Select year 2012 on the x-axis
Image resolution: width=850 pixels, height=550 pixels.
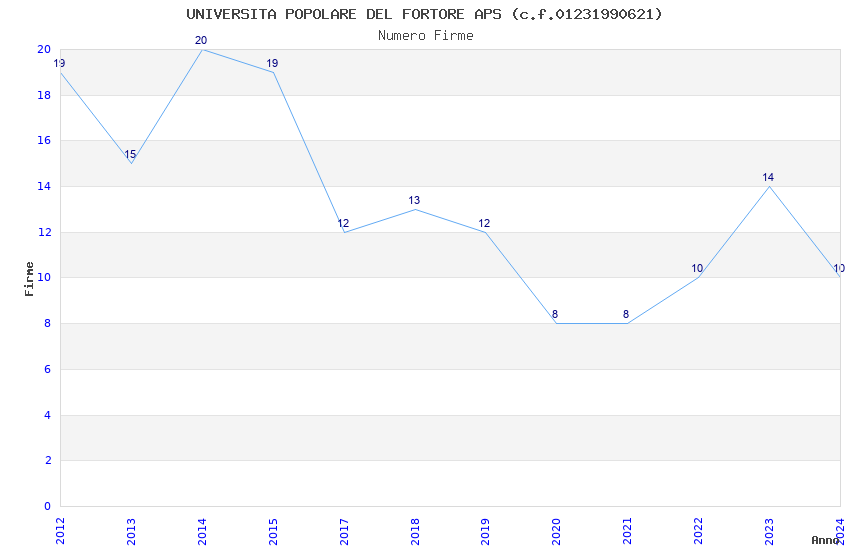tap(60, 531)
